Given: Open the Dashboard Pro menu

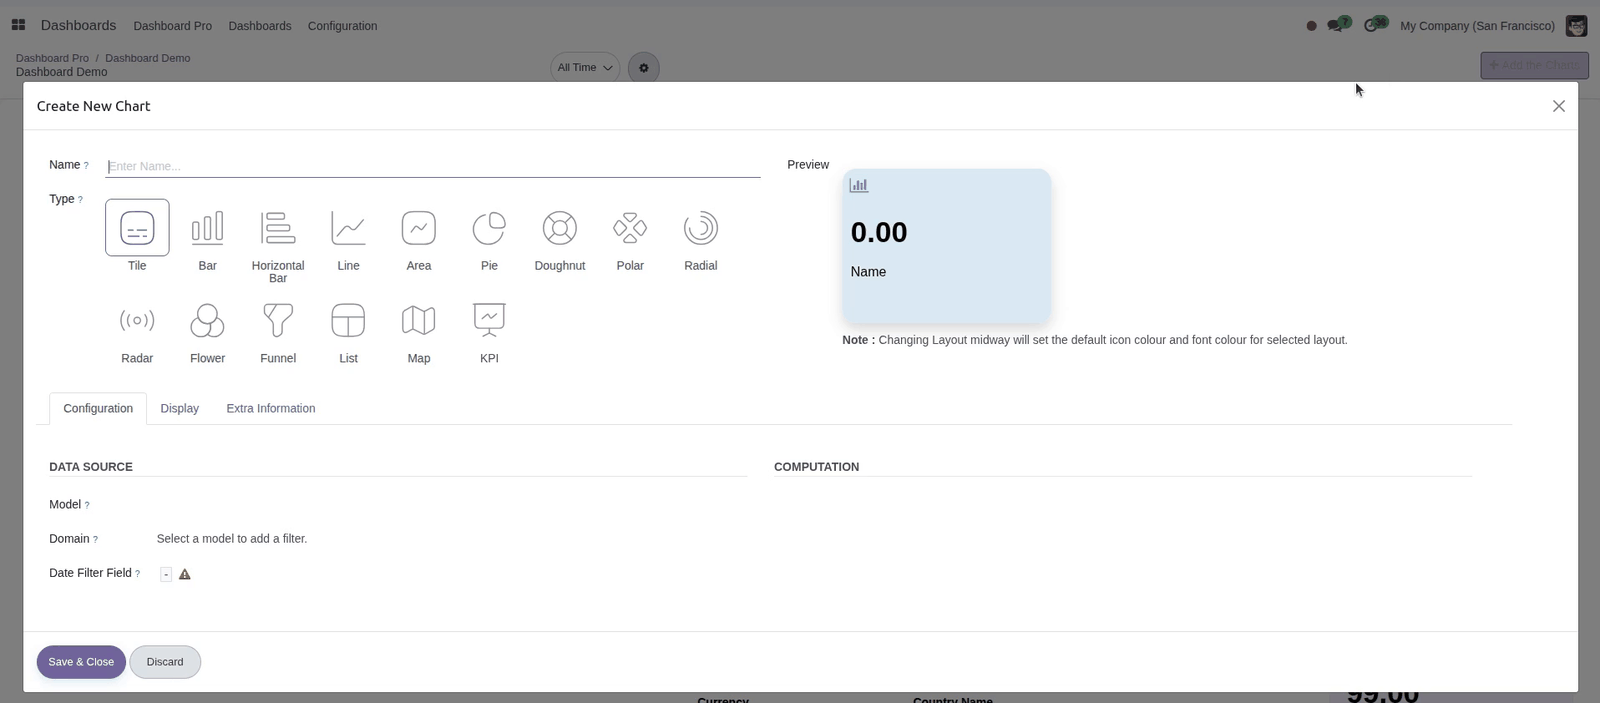Looking at the screenshot, I should [x=173, y=26].
